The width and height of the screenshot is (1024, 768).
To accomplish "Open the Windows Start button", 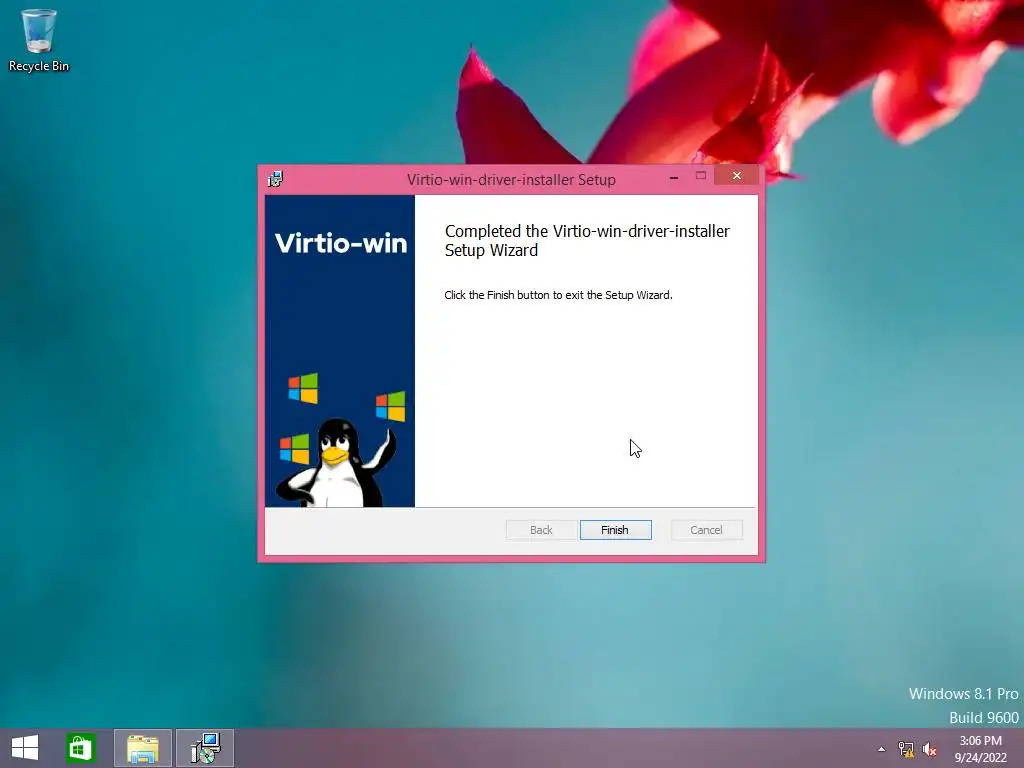I will pyautogui.click(x=25, y=748).
